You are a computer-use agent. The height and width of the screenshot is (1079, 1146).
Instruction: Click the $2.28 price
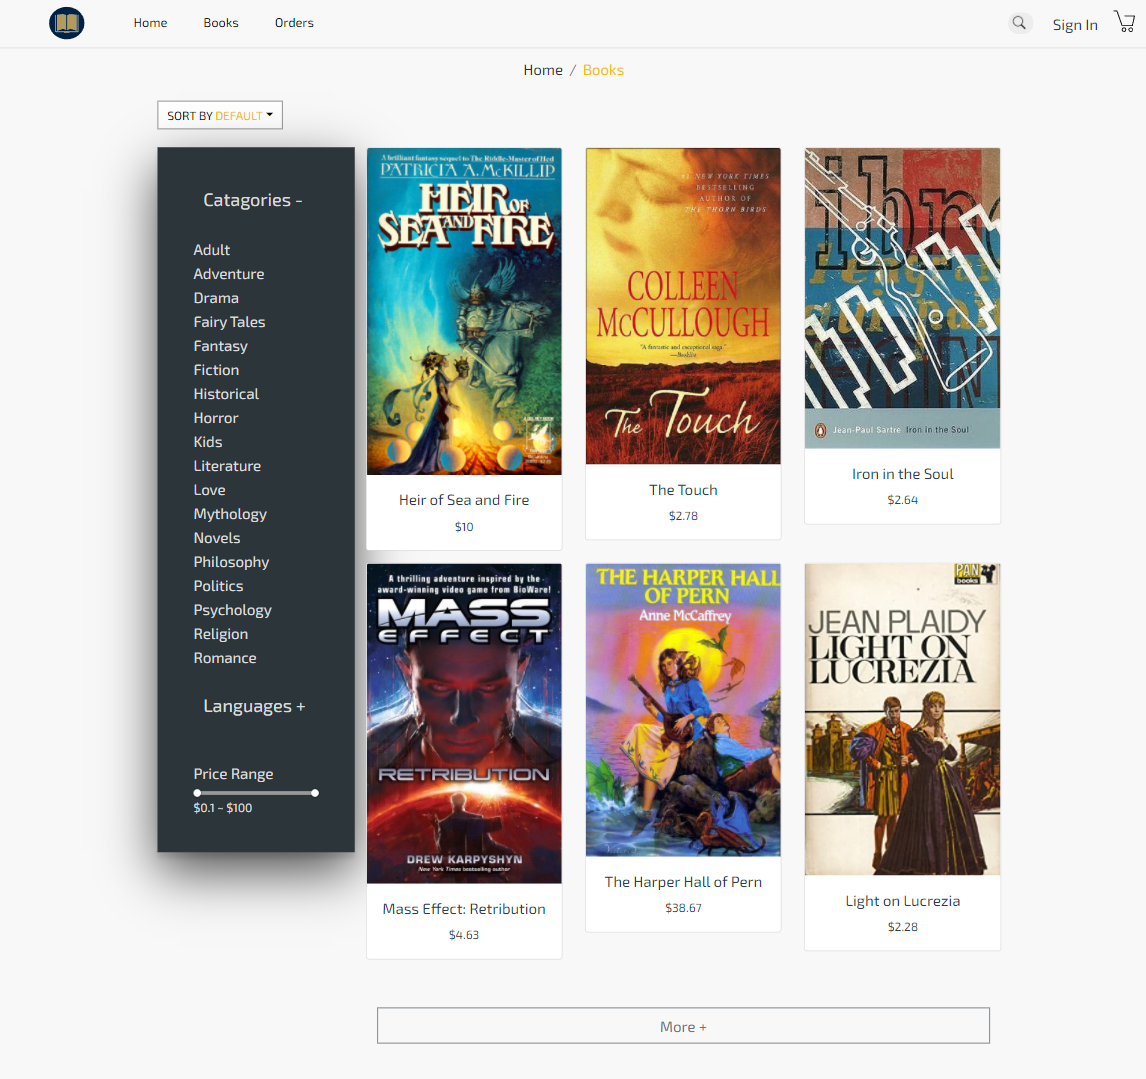point(903,927)
